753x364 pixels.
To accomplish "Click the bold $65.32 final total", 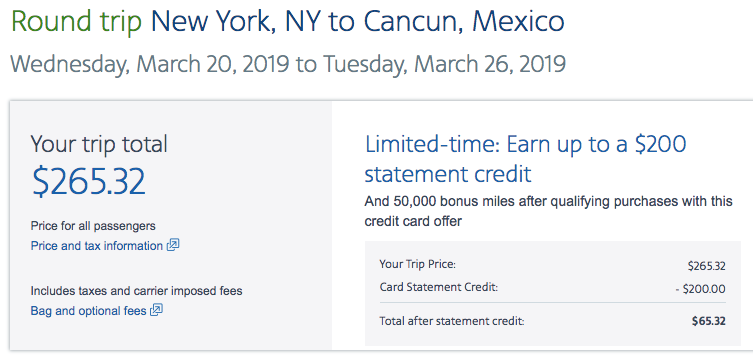I will coord(708,321).
